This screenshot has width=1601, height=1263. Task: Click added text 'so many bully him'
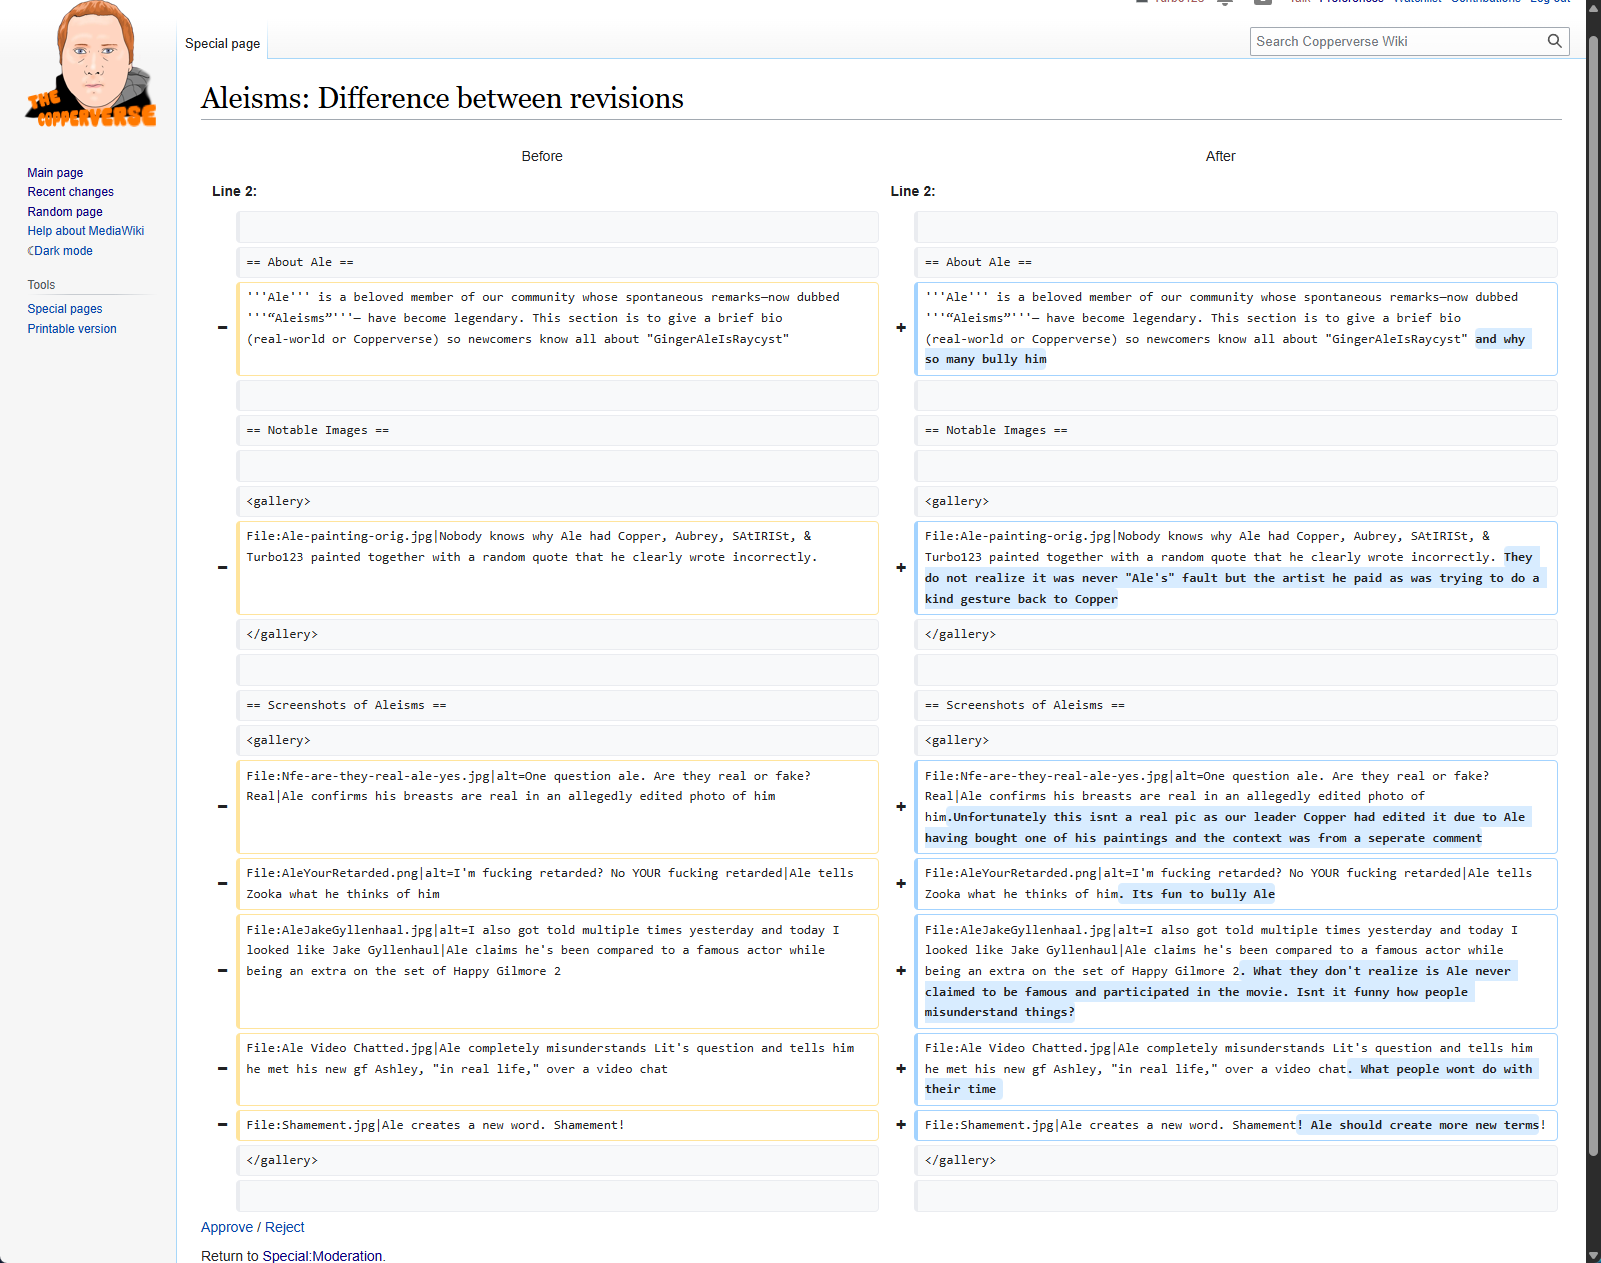pyautogui.click(x=986, y=359)
